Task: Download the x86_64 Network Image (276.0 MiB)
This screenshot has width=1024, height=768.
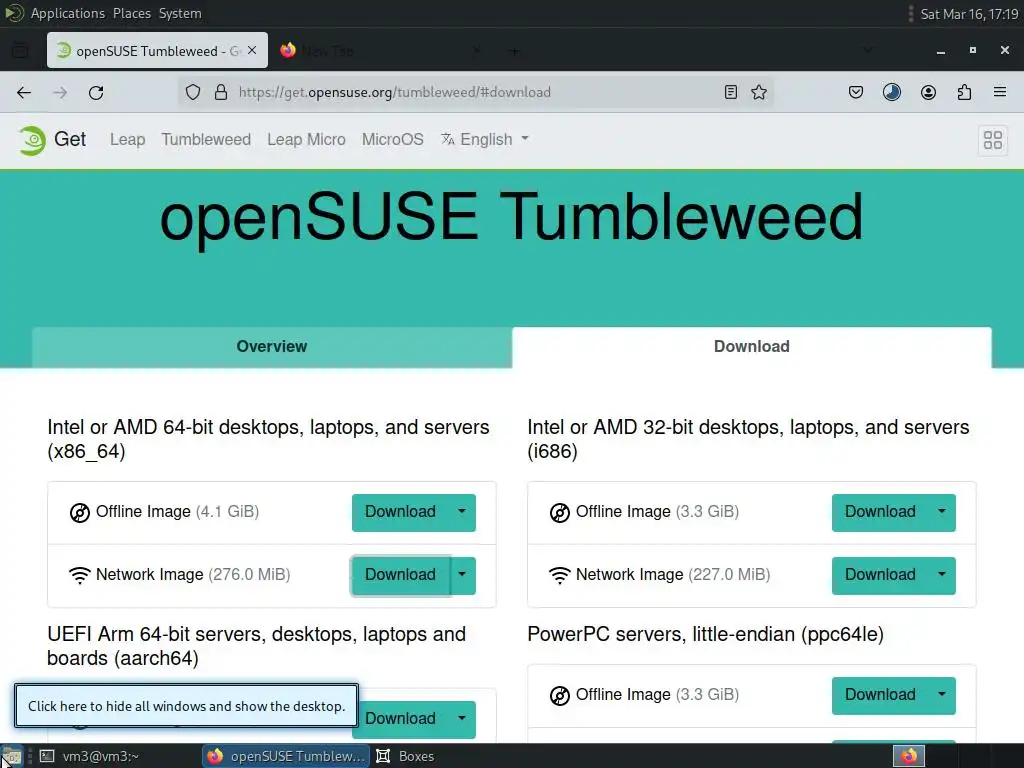Action: (400, 575)
